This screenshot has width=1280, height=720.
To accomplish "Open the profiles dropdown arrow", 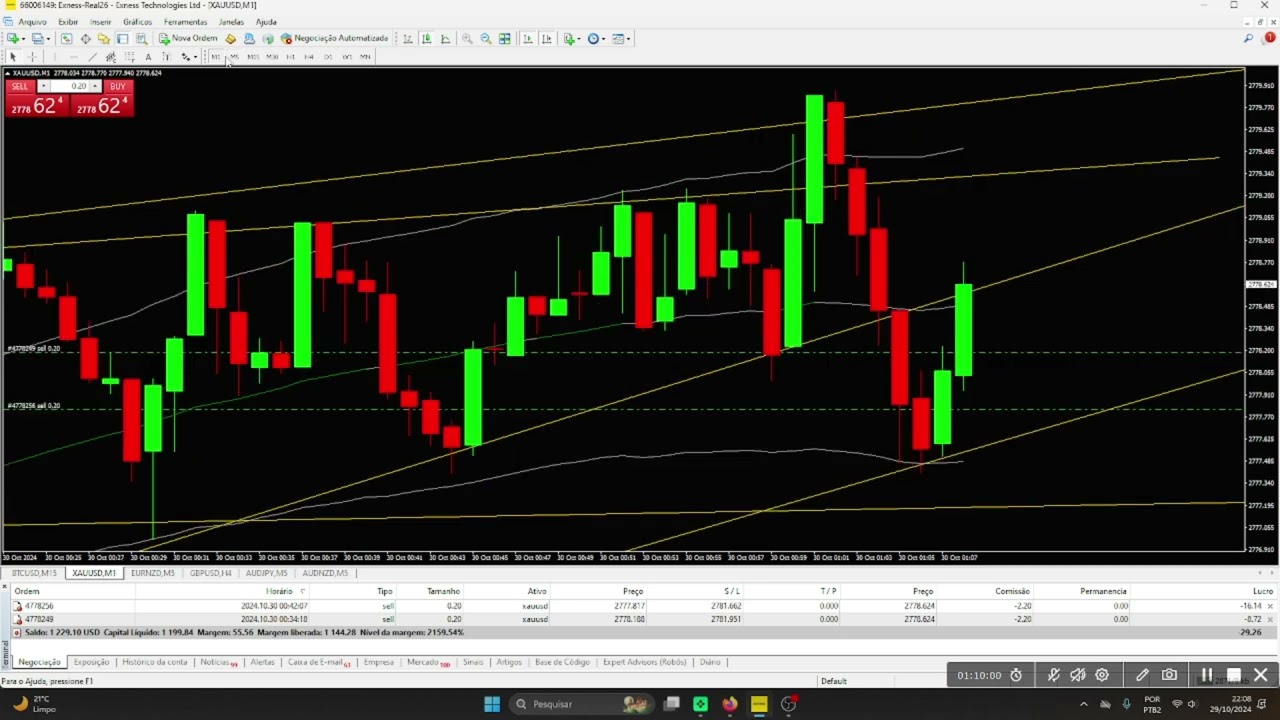I will tap(48, 39).
